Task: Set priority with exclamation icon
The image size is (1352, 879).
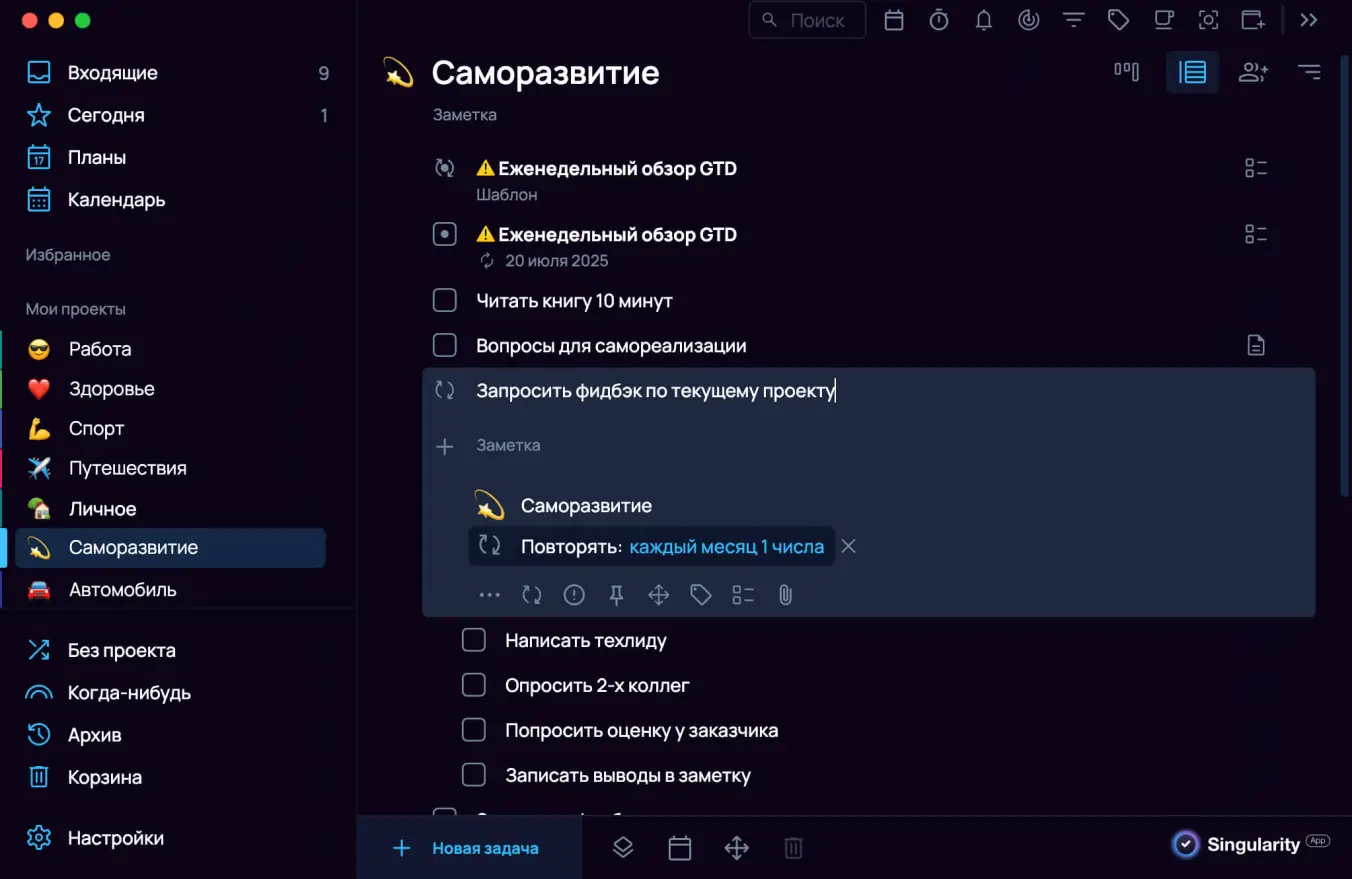Action: [x=574, y=595]
